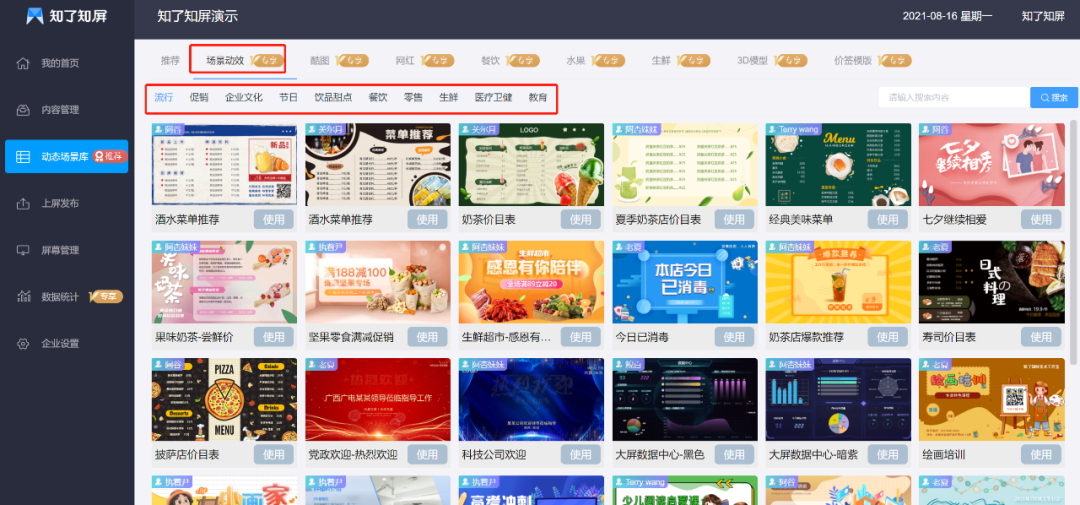Click the 推荐 badge on 动态场景库
Screen dimensions: 1080x505
(x=110, y=156)
